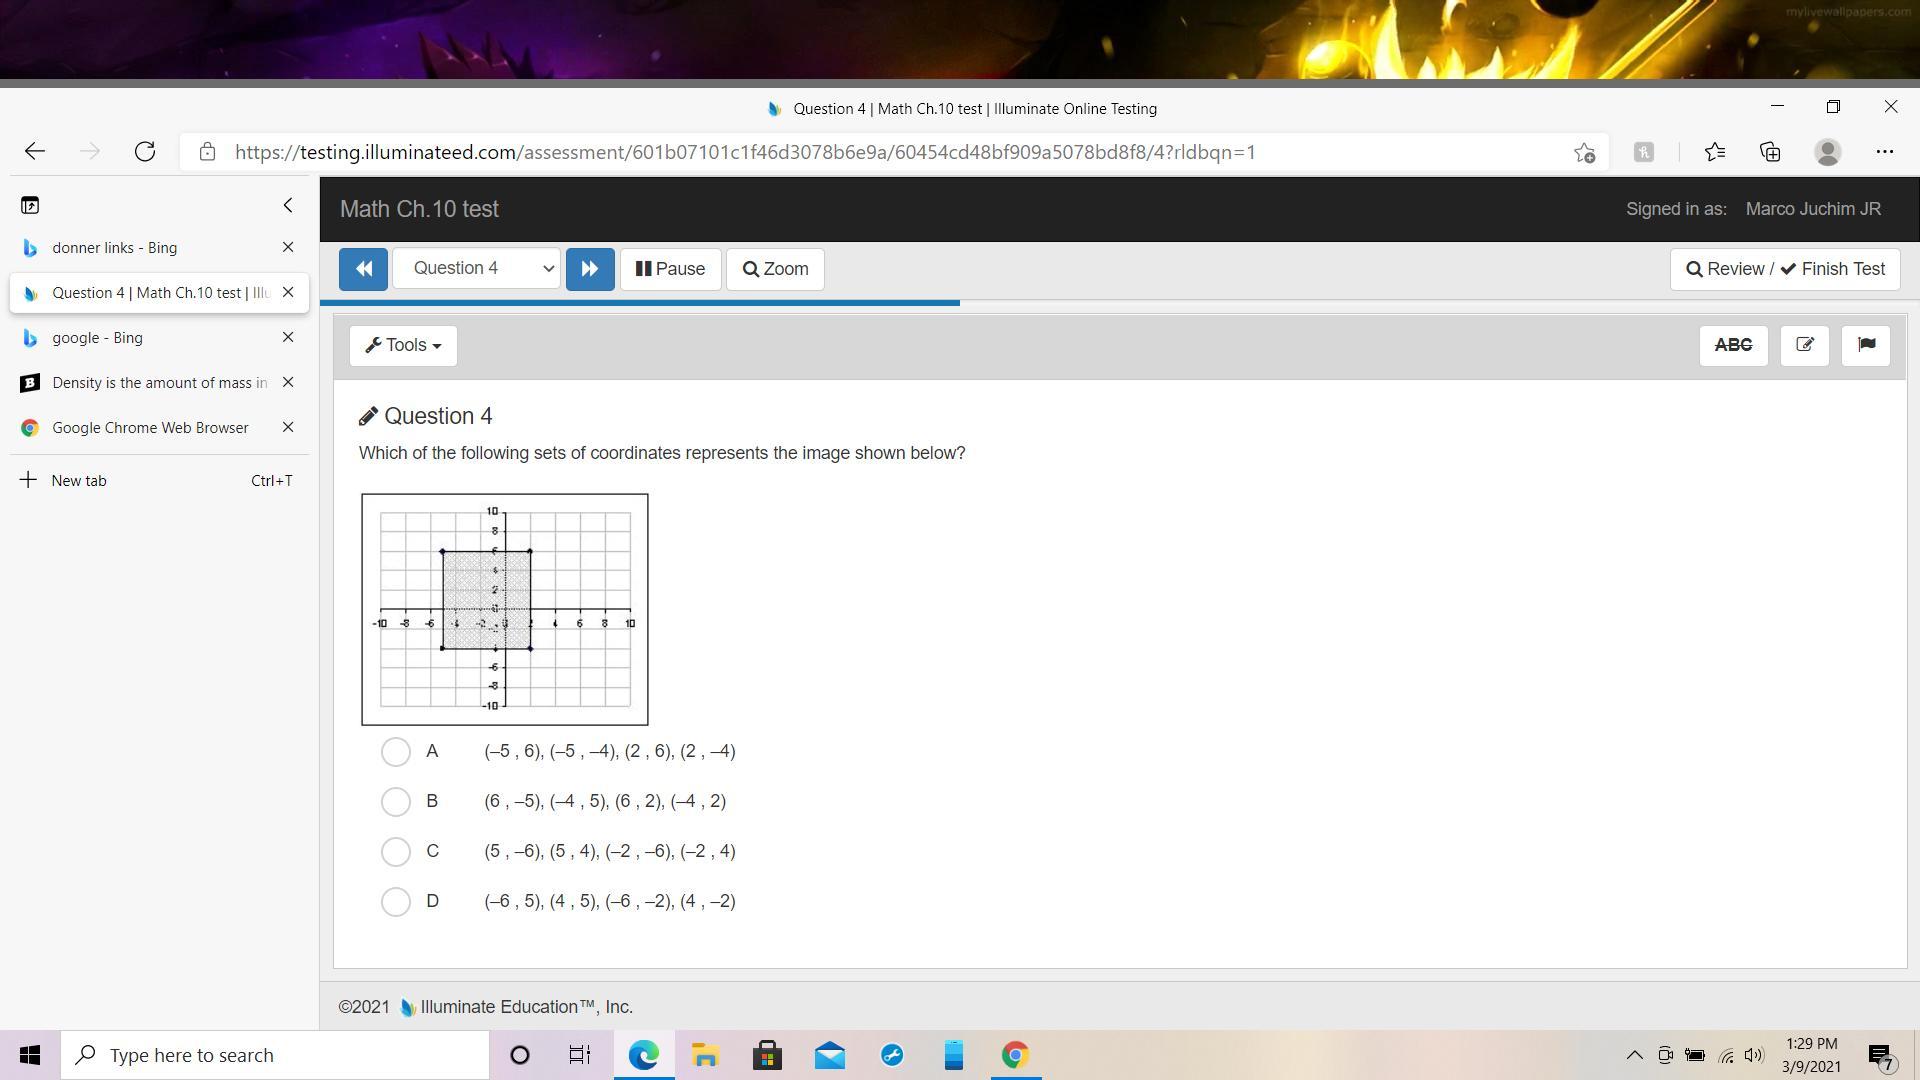Expand the Tools dropdown menu
The height and width of the screenshot is (1080, 1920).
pyautogui.click(x=403, y=345)
